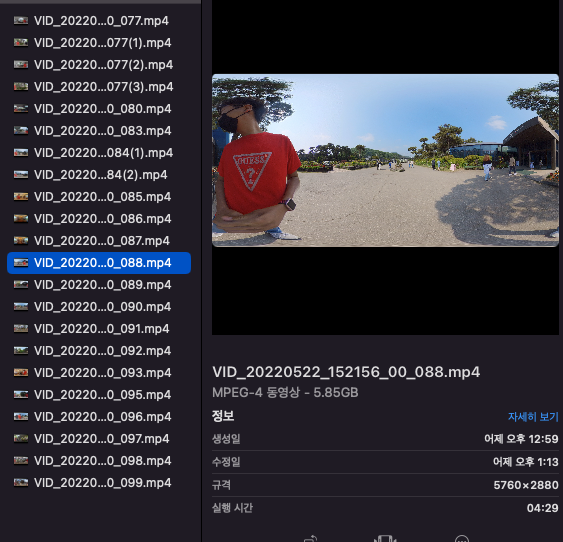Screen dimensions: 563x542
Task: Click the Rotate Left quick action icon
Action: coord(310,538)
